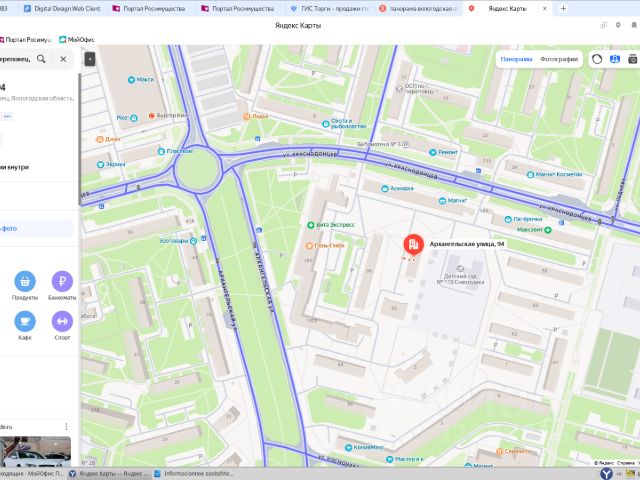This screenshot has width=640, height=480.
Task: Click the Библиотека № 1 marker
Action: coord(406,144)
